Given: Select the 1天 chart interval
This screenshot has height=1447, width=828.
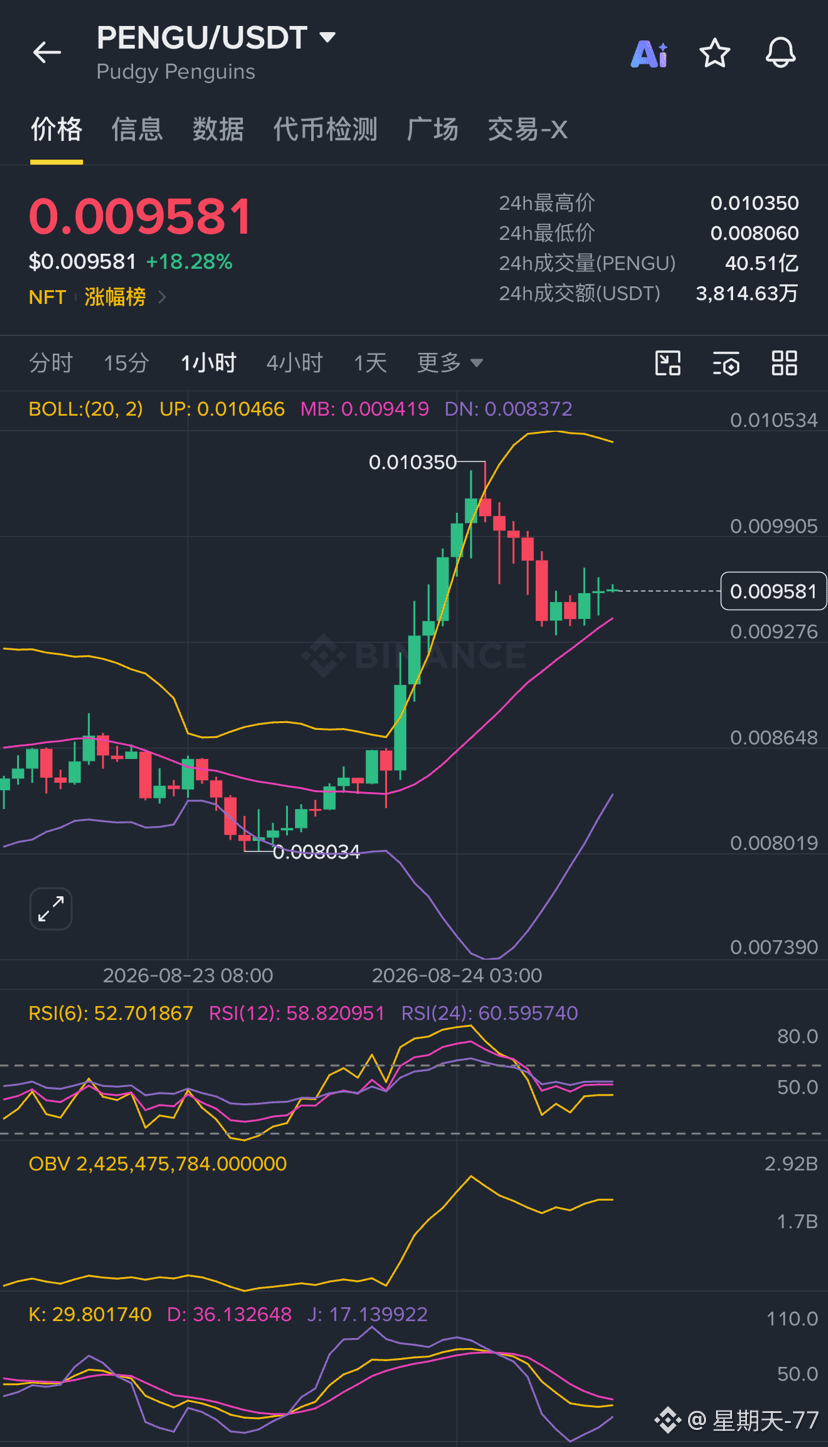Looking at the screenshot, I should tap(370, 362).
